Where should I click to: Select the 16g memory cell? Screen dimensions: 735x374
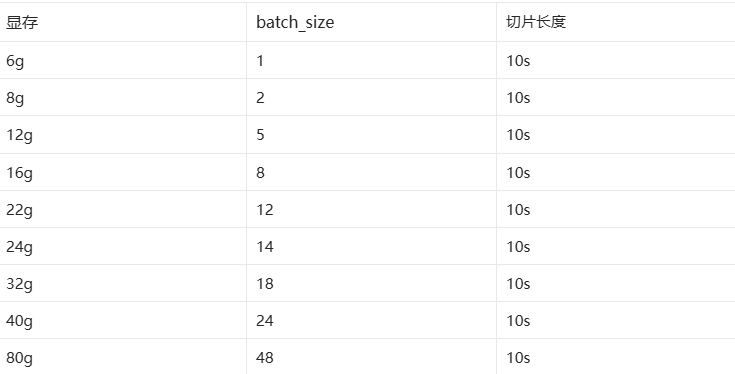point(19,173)
